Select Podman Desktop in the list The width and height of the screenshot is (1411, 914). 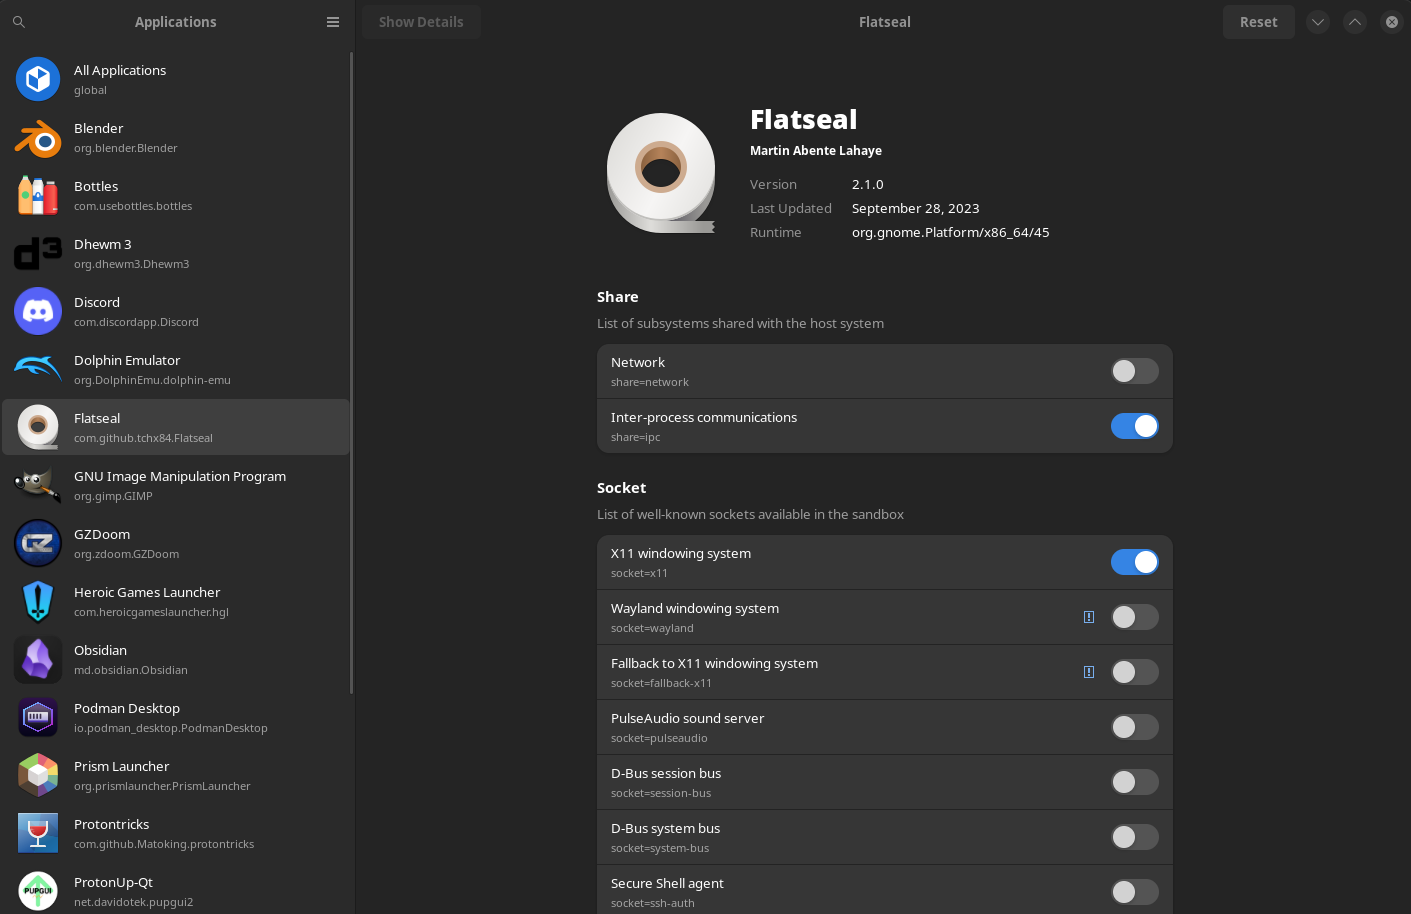[x=176, y=718]
